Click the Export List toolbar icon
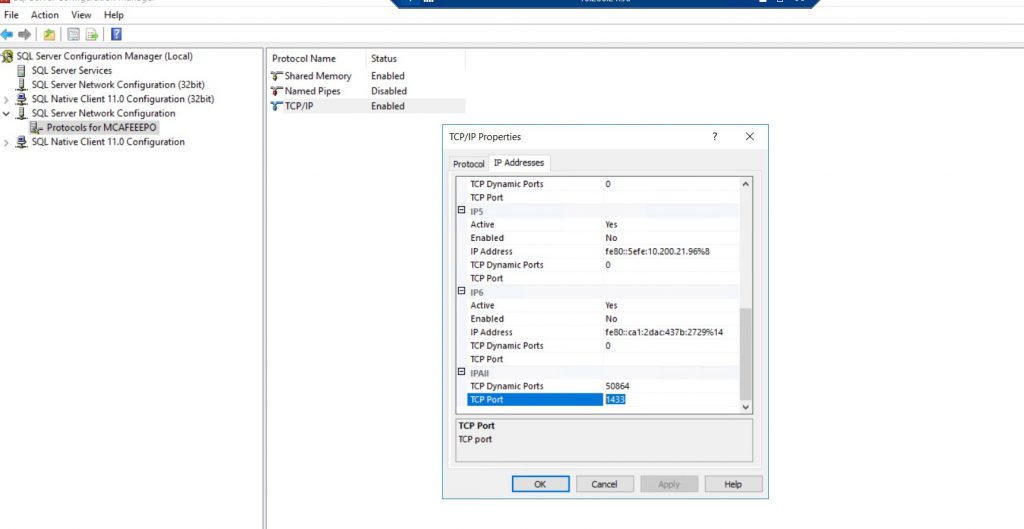Screen dimensions: 1024x529 92,35
